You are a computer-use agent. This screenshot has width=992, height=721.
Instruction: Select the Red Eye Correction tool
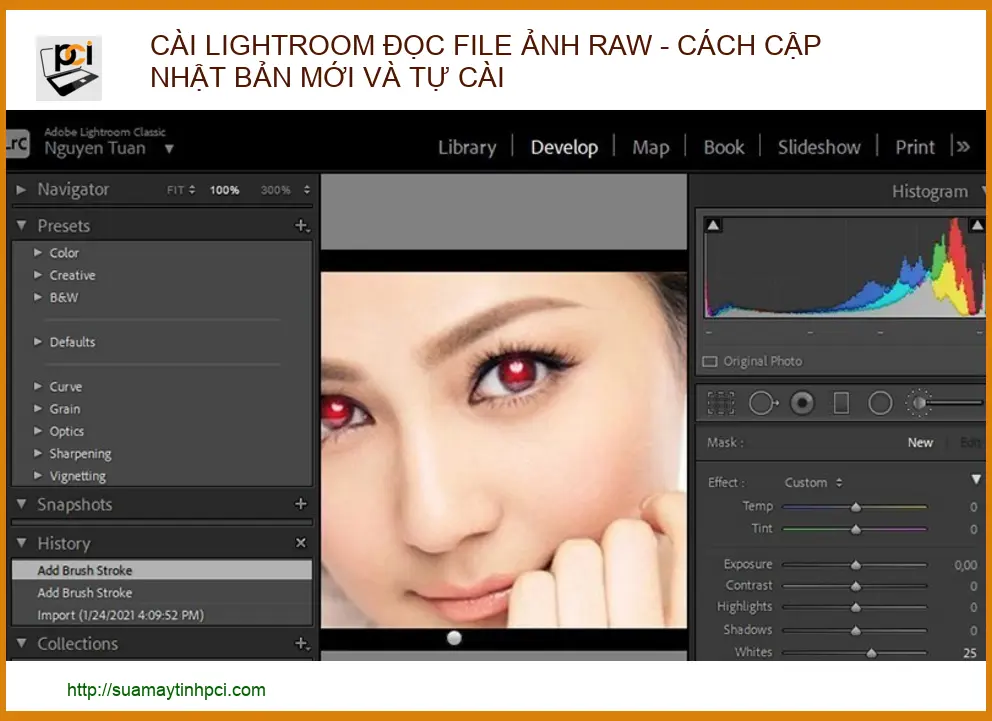[x=802, y=403]
